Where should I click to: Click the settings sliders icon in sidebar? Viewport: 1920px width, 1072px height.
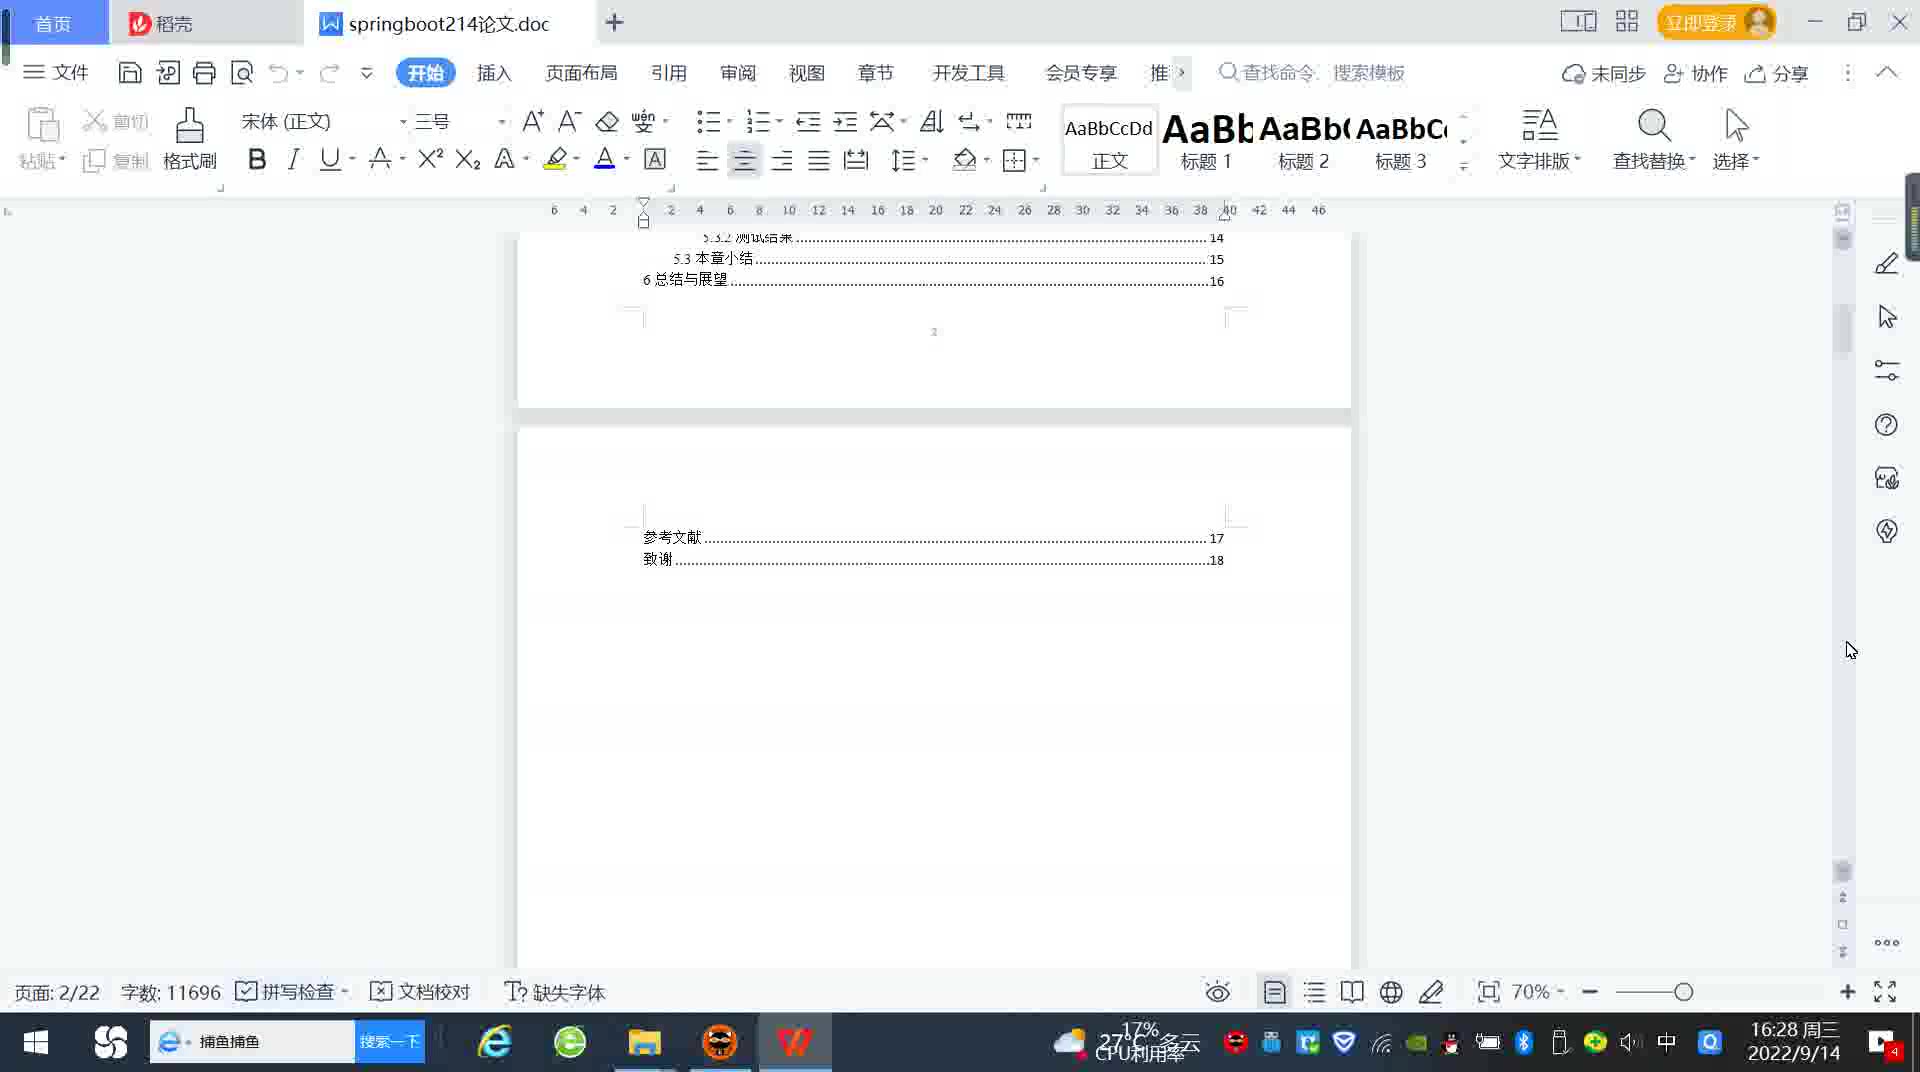point(1886,371)
